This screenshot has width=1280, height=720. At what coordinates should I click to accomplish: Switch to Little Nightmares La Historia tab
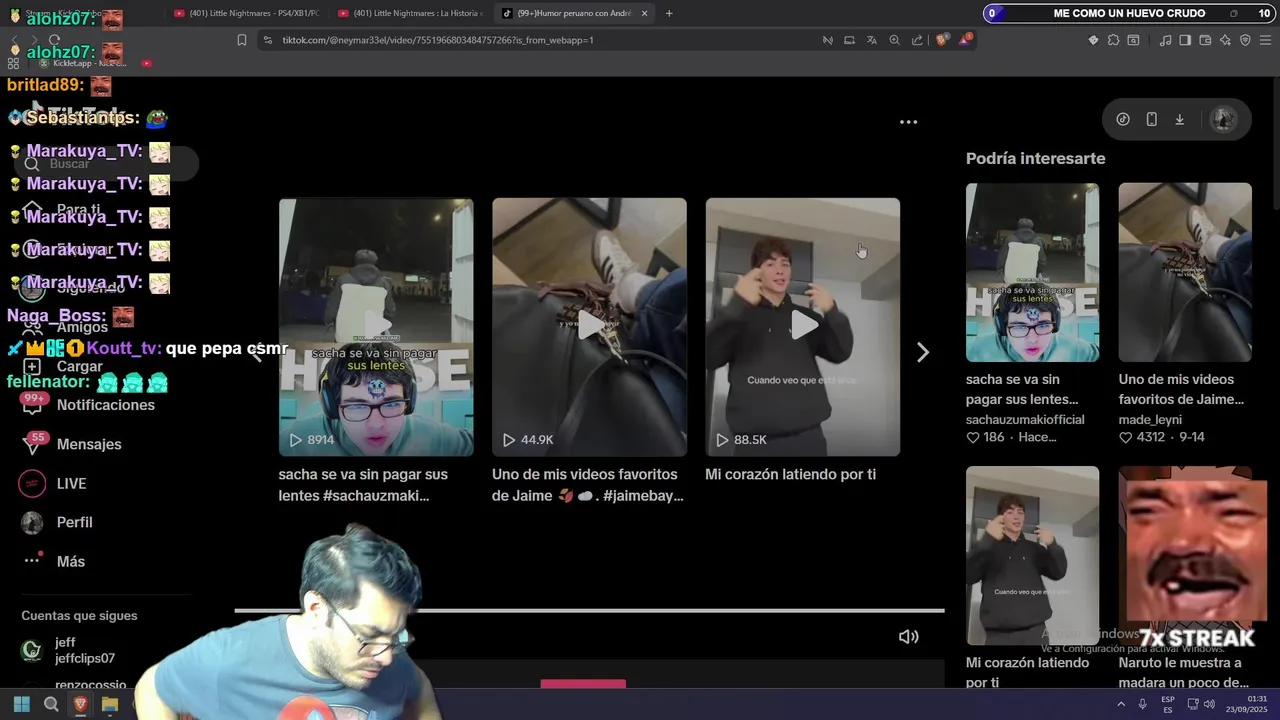tap(410, 13)
